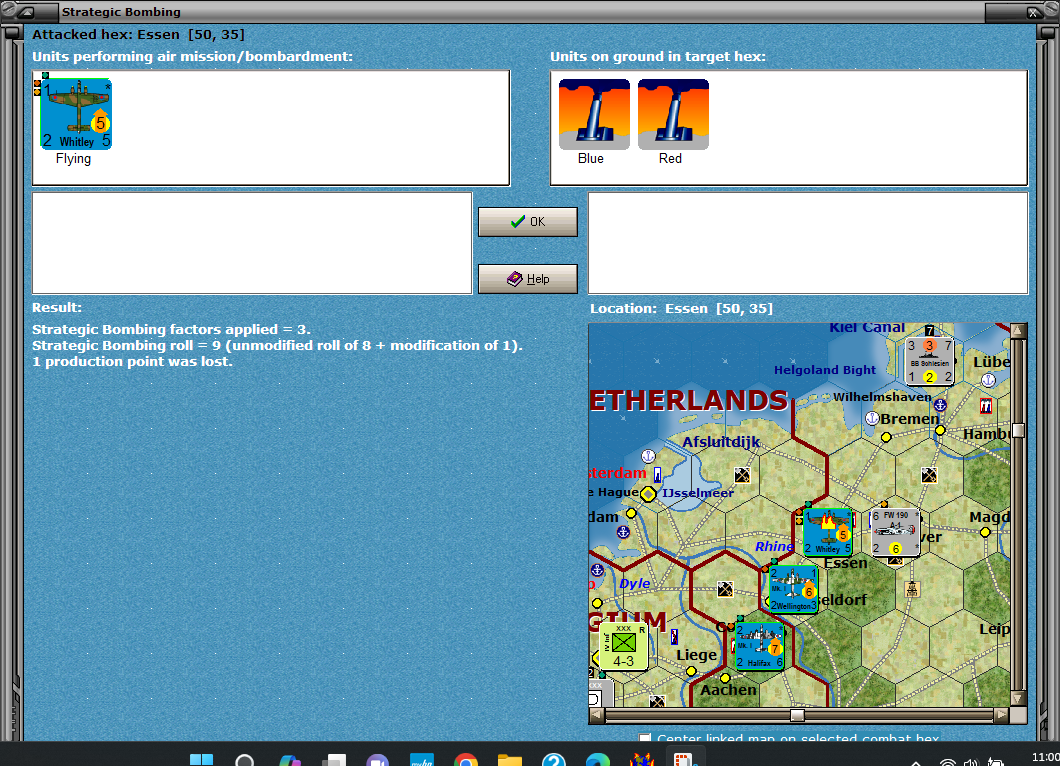The image size is (1060, 766).
Task: Click the 'Strategic Bombing factors applied = 3.' line
Action: point(172,329)
